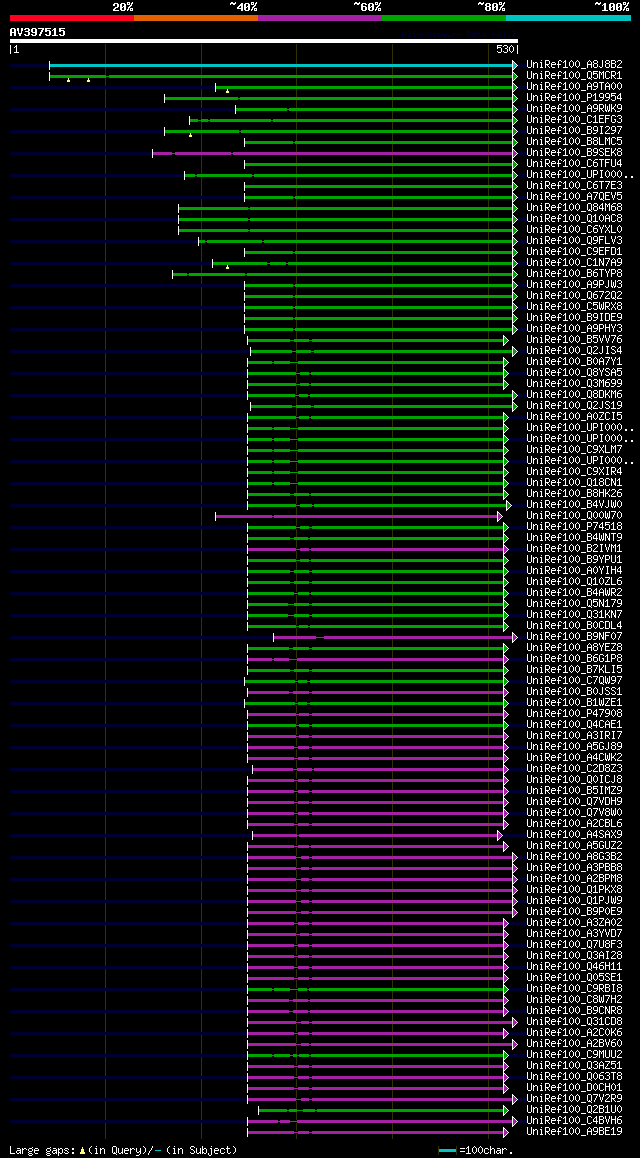Select the green ~80% identity legend segment
This screenshot has width=640, height=1158.
click(x=444, y=17)
